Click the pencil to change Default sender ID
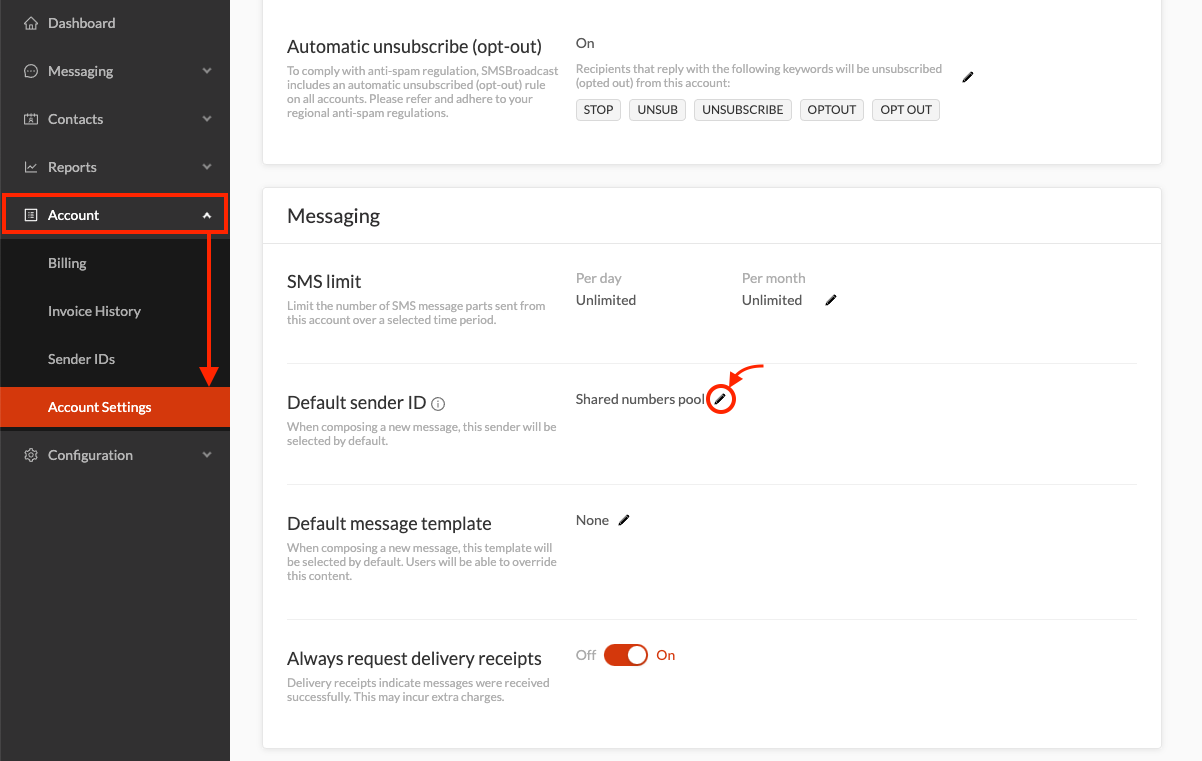 (721, 398)
